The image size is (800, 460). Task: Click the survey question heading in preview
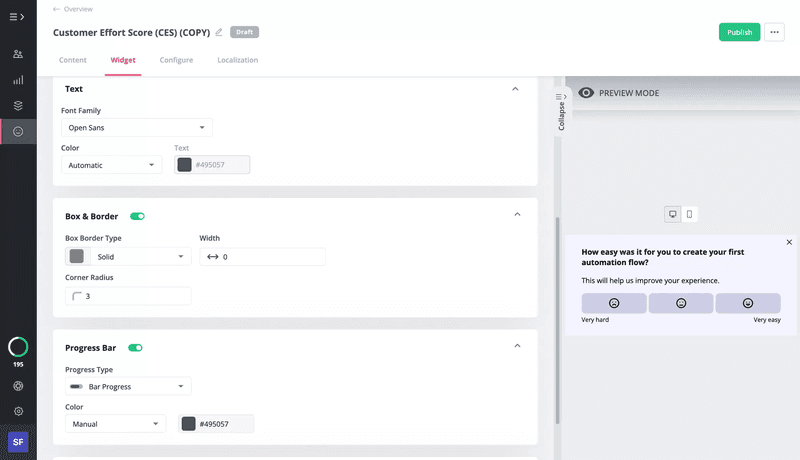pyautogui.click(x=662, y=257)
